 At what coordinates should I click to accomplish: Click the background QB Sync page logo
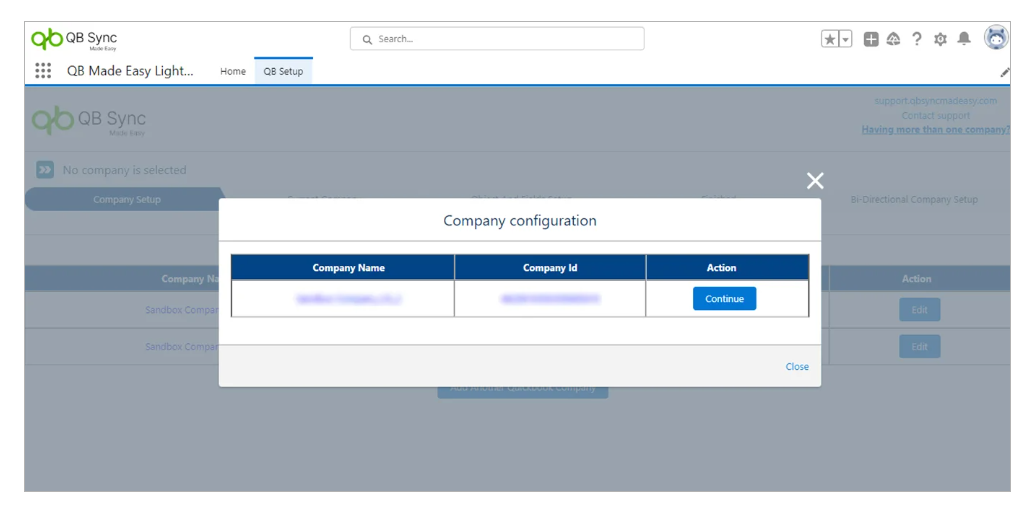[x=89, y=121]
